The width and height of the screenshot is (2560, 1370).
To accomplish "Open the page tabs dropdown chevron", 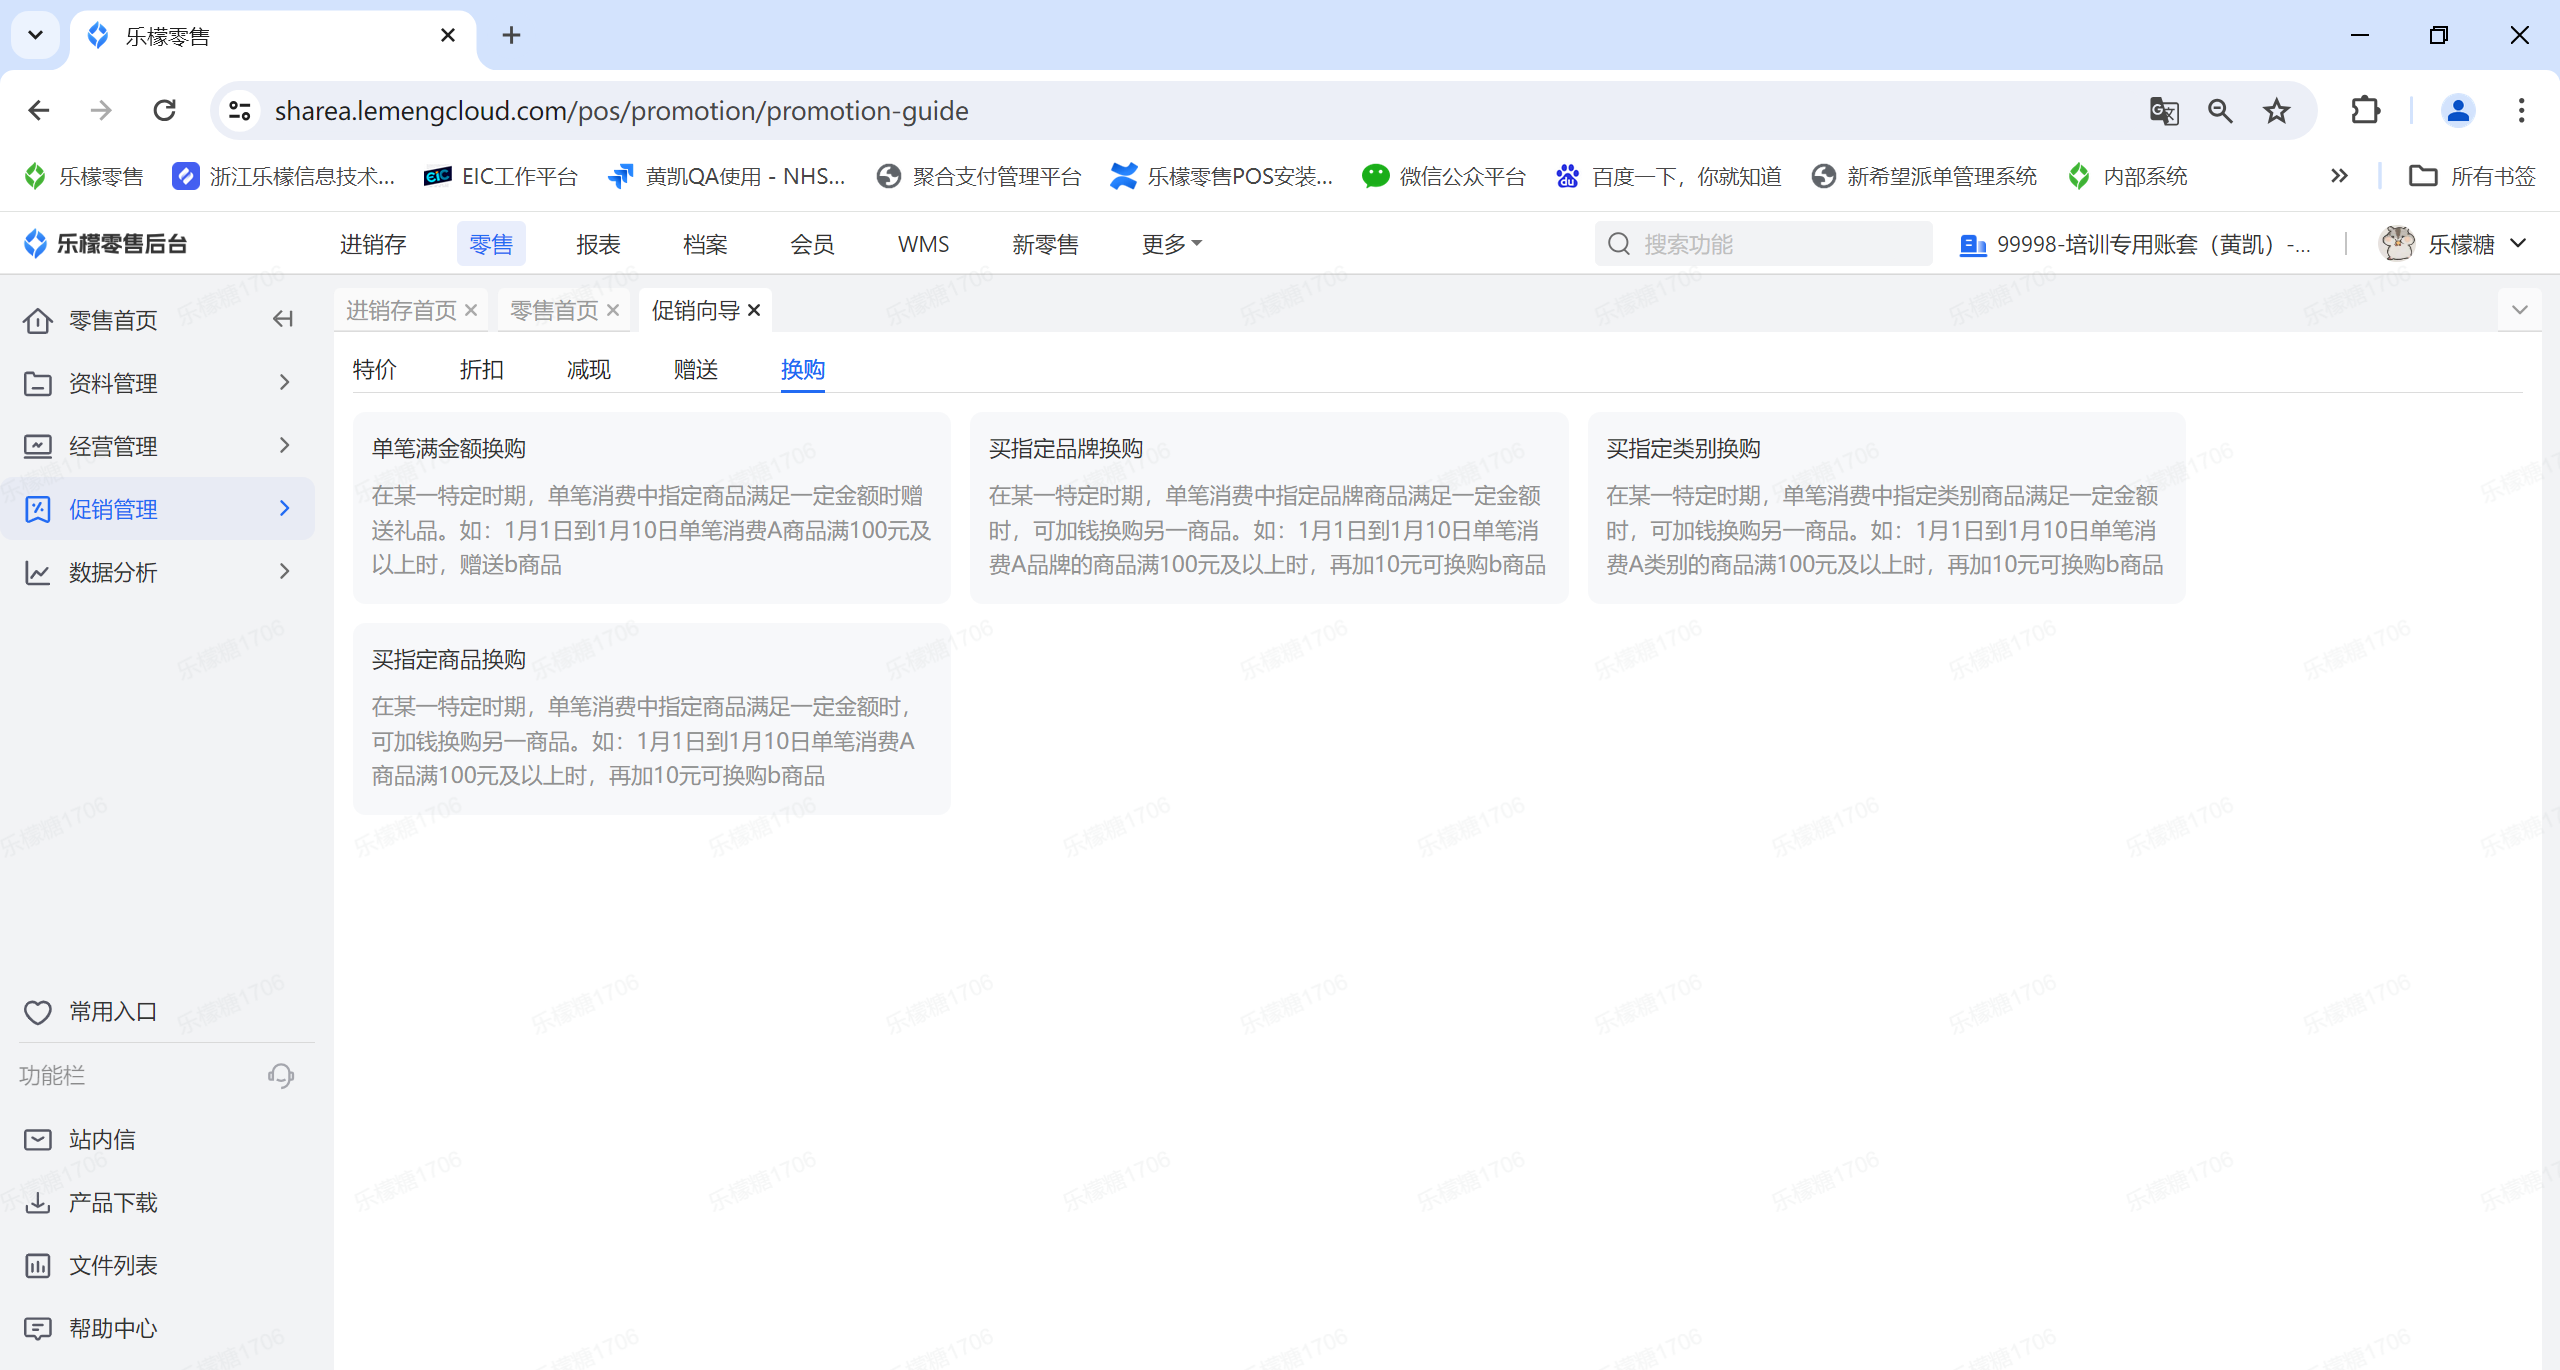I will pos(2519,310).
